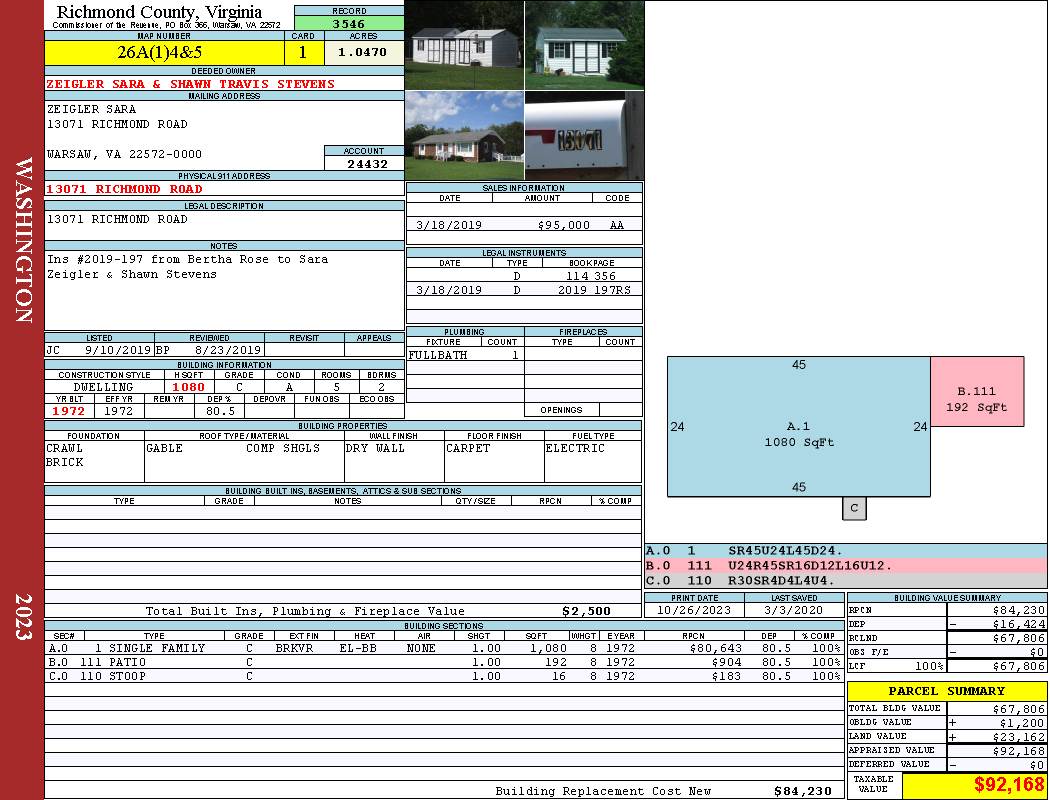
Task: Select the C.0 110 Stoop section row
Action: (x=444, y=676)
